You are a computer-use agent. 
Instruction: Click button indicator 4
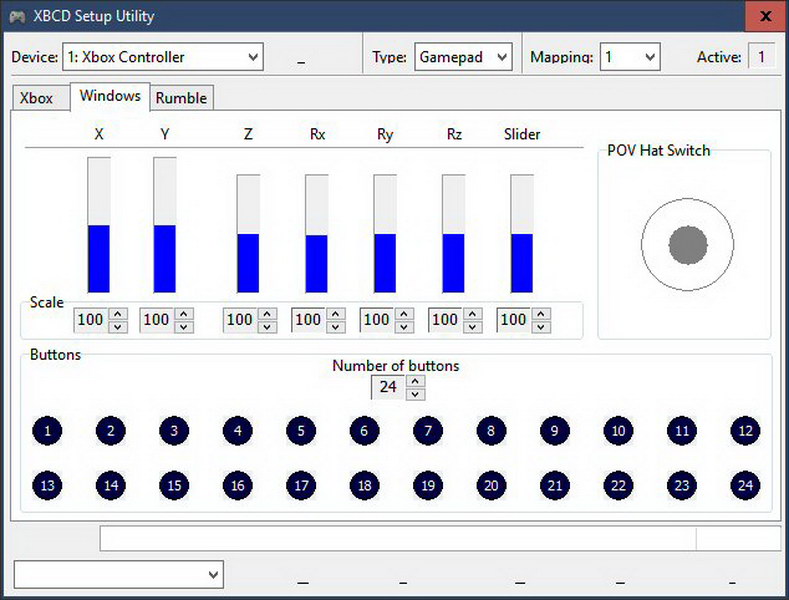[x=238, y=431]
